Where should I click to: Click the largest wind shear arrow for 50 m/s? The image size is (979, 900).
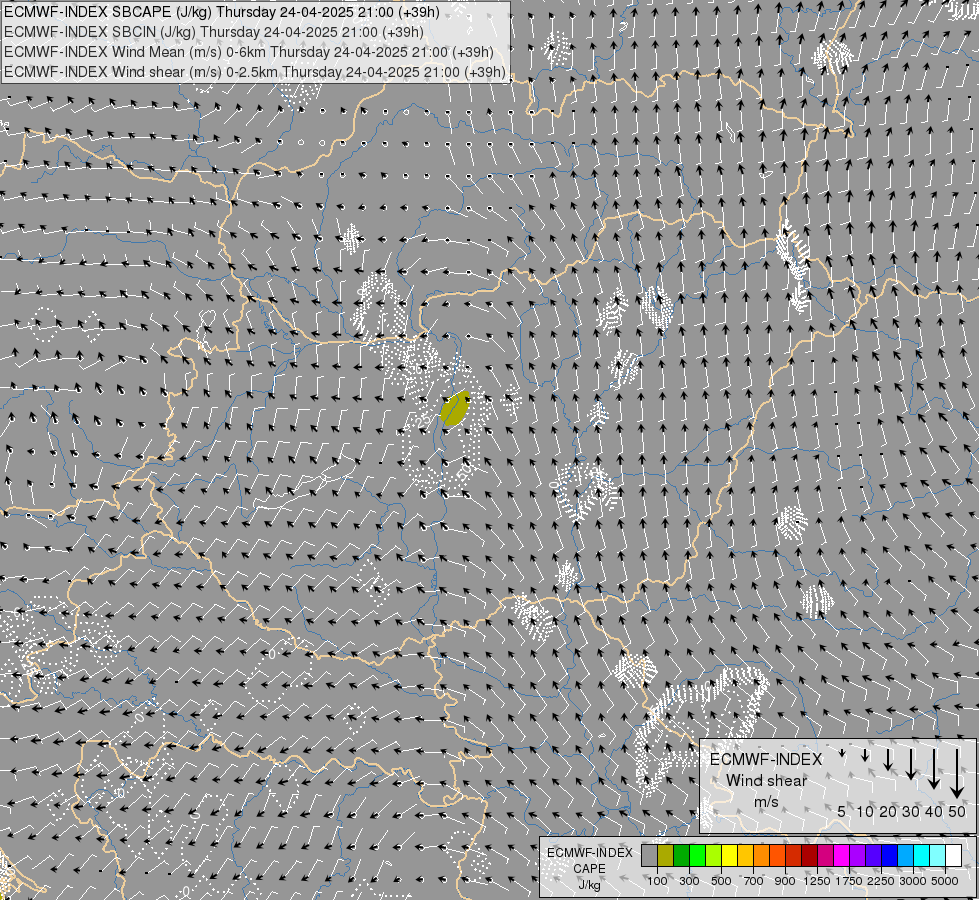(957, 773)
